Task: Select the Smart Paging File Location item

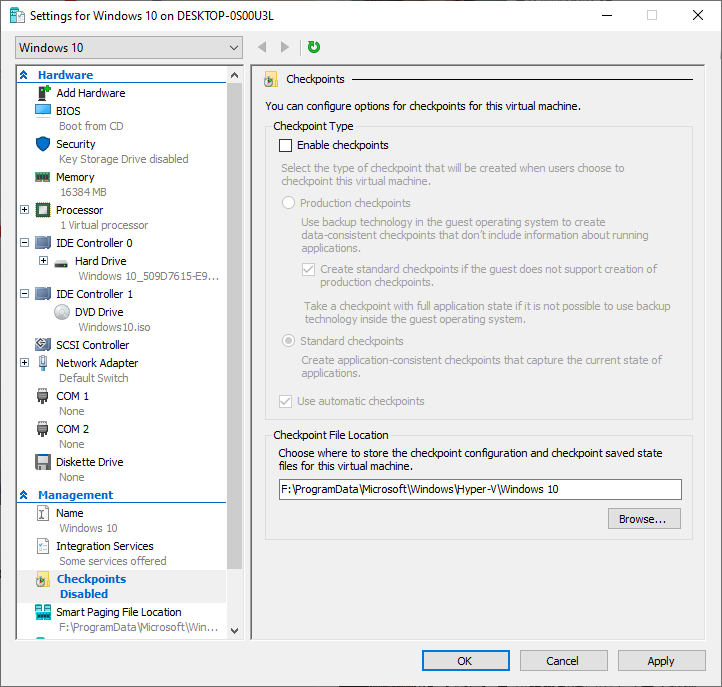Action: point(118,612)
